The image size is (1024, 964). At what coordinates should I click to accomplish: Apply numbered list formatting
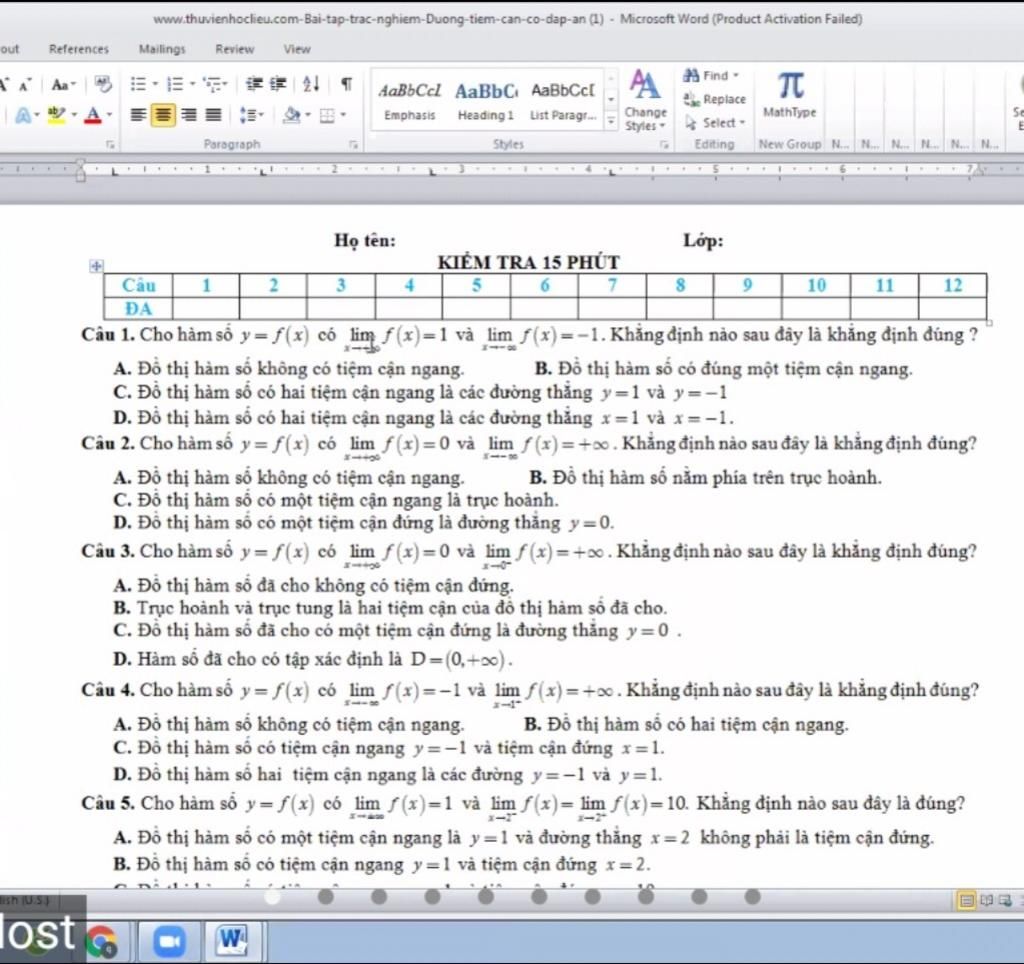(174, 84)
